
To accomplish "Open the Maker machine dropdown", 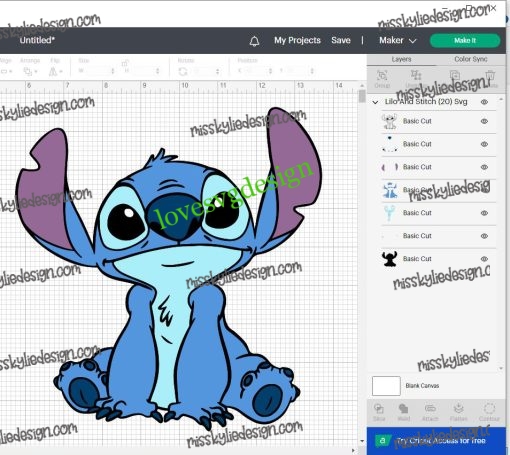I will (398, 40).
